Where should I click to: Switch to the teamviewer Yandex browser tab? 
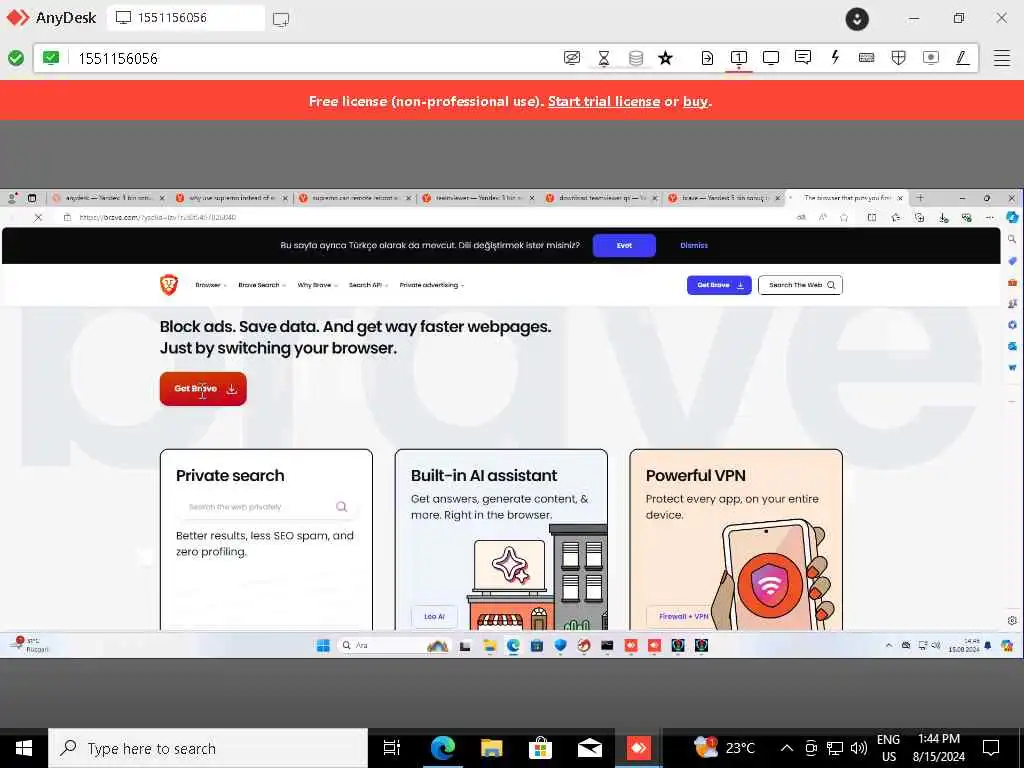pos(478,197)
